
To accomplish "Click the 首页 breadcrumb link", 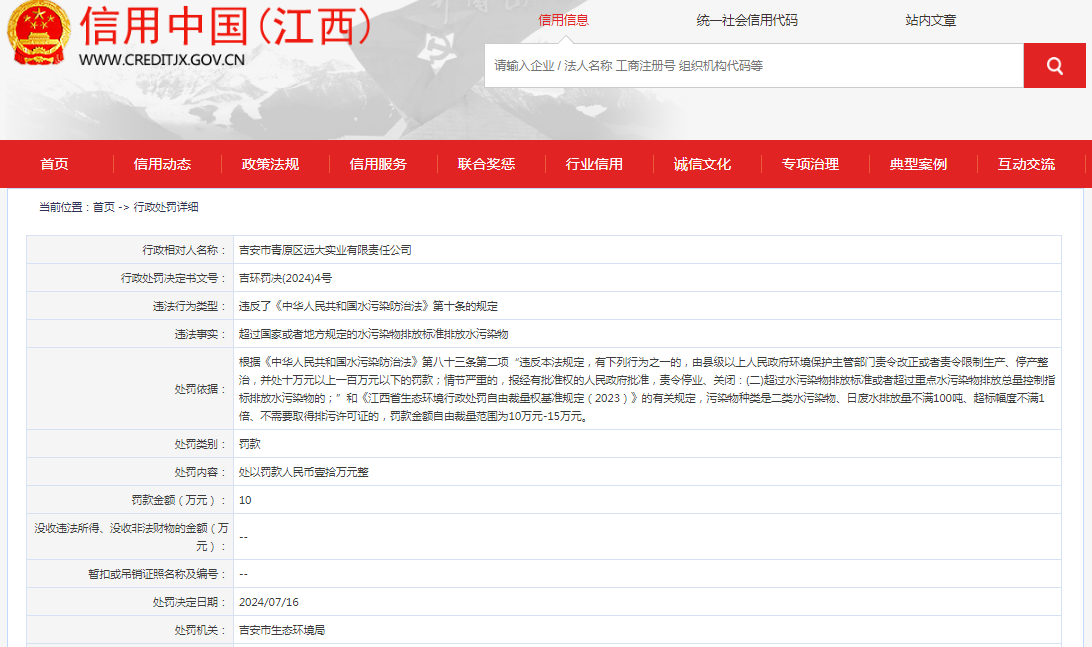I will 104,207.
